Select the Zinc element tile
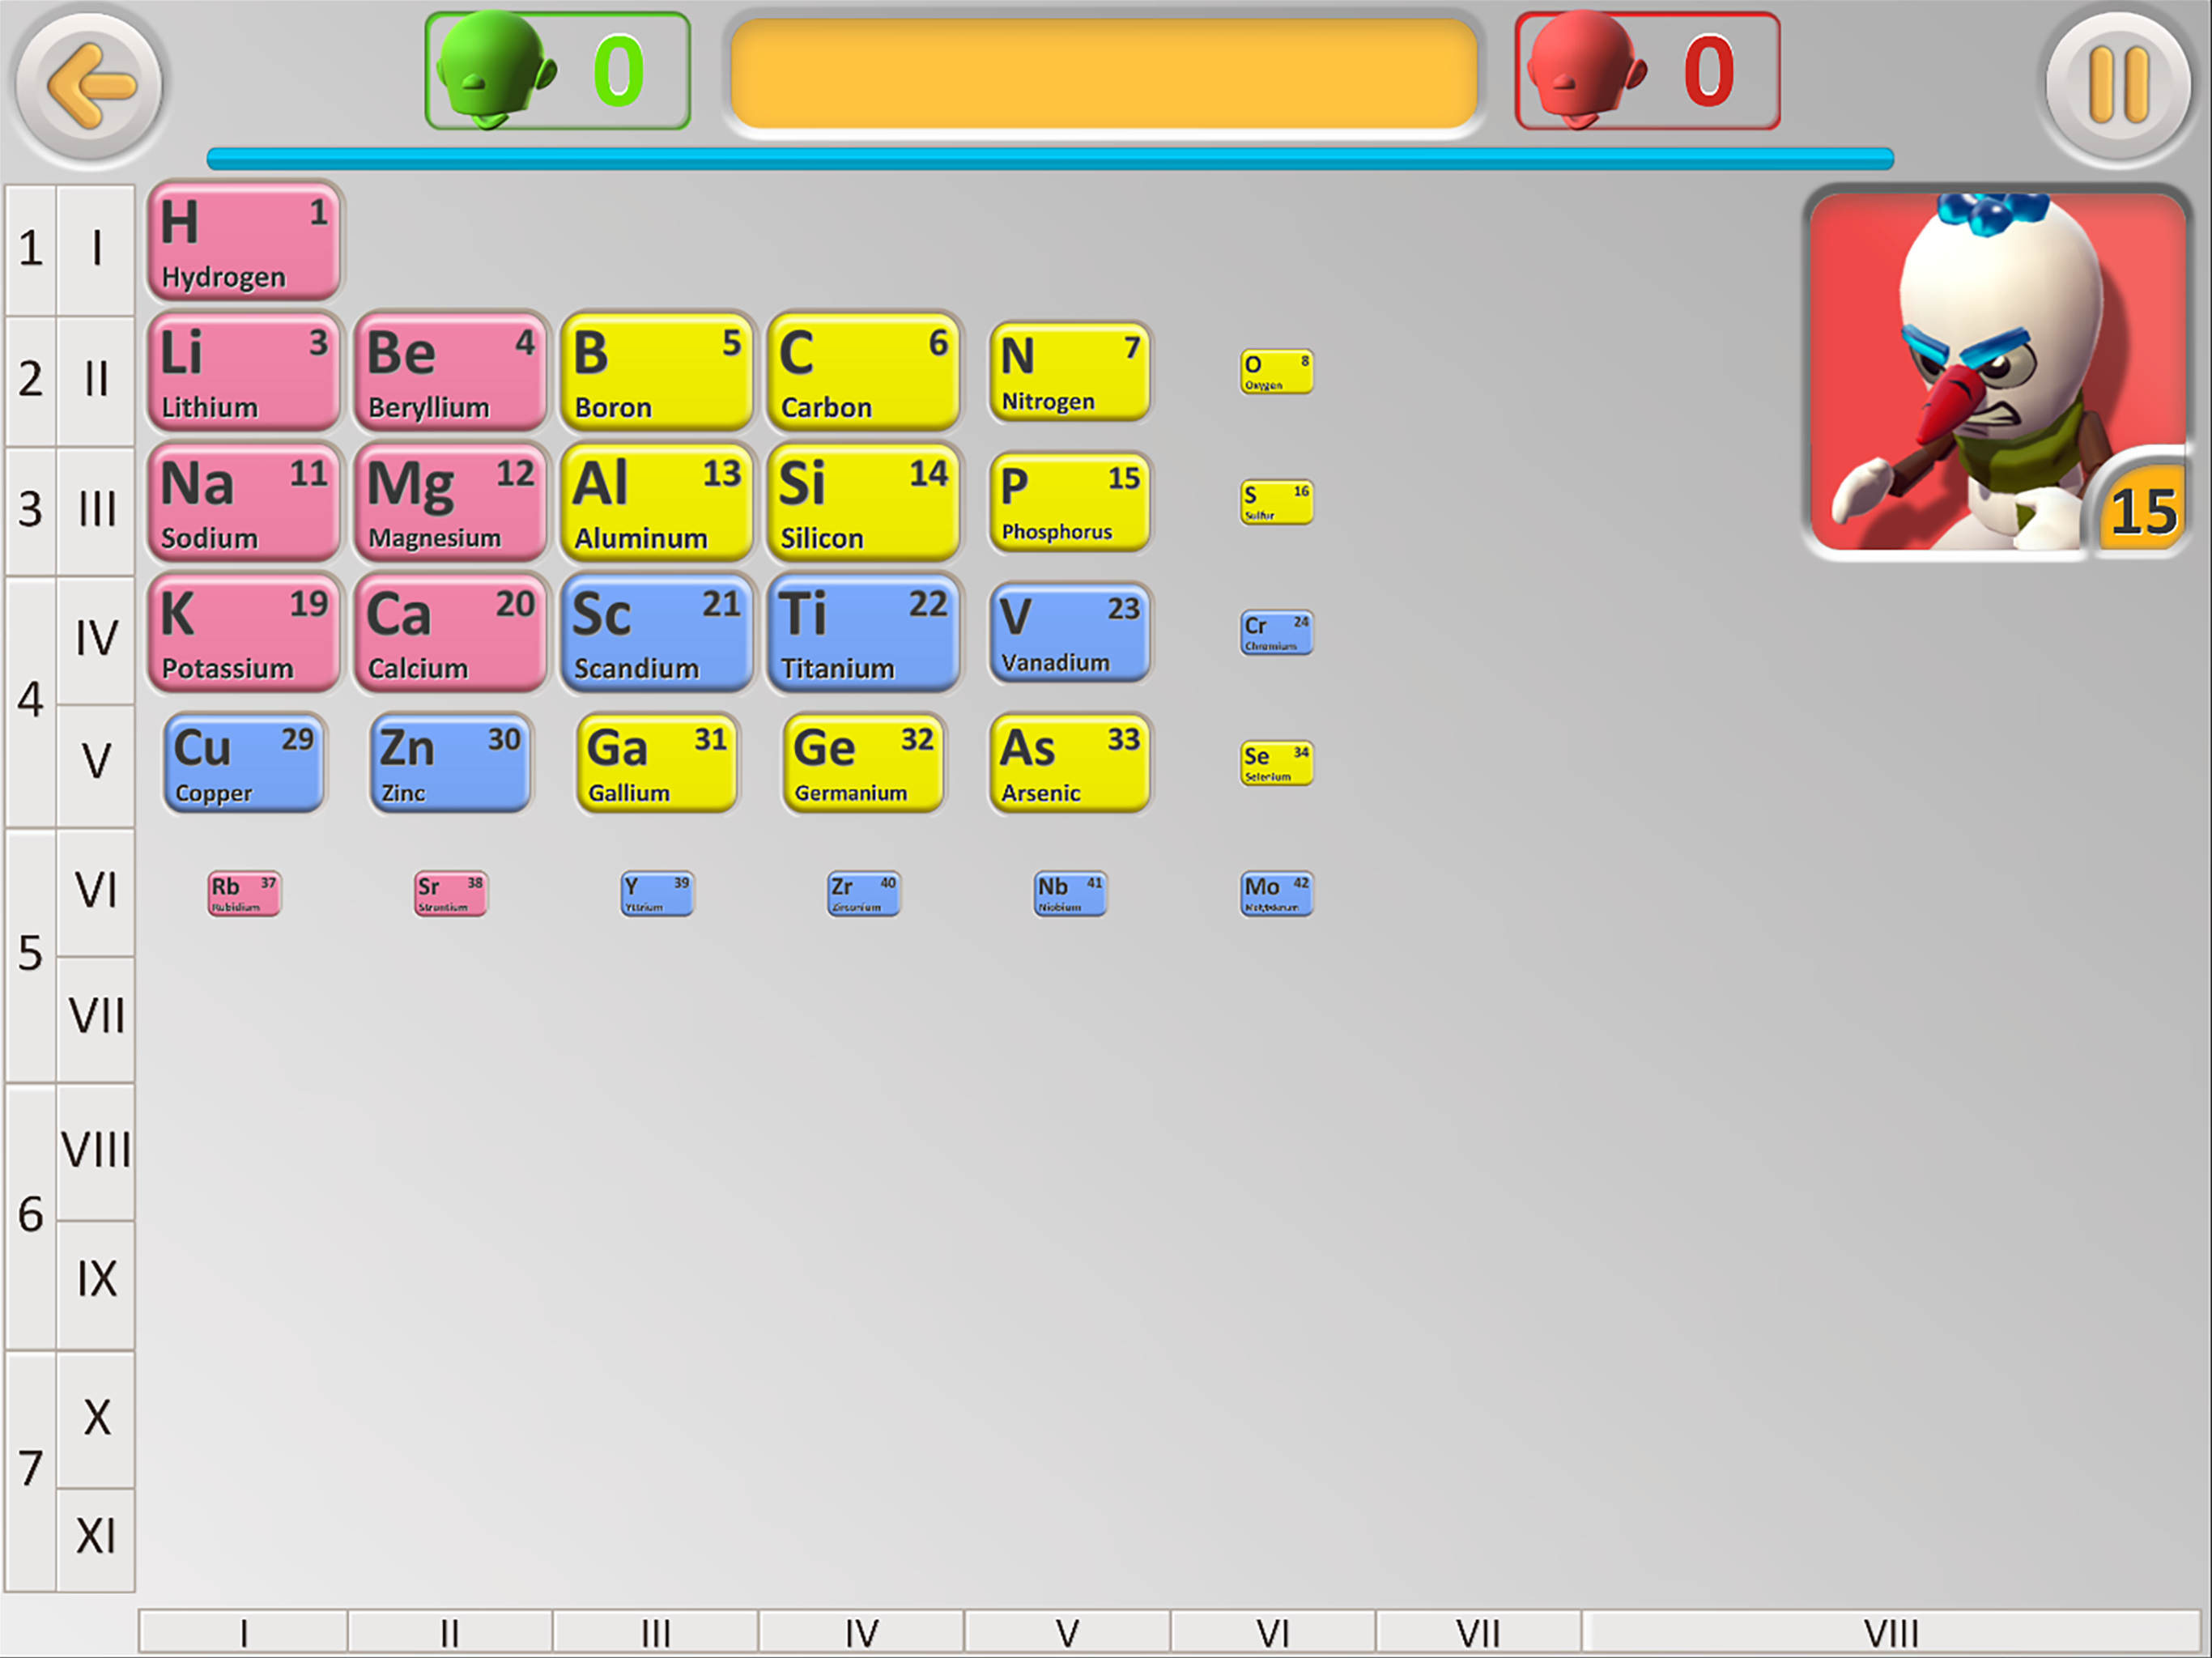 click(x=451, y=763)
